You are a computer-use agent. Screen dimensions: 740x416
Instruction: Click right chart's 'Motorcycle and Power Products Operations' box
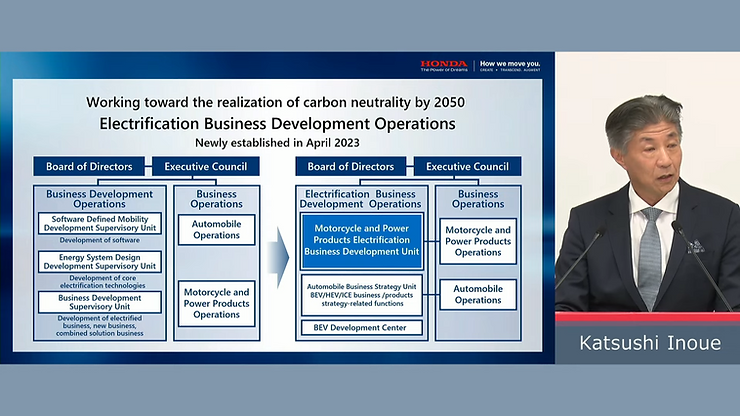coord(478,241)
